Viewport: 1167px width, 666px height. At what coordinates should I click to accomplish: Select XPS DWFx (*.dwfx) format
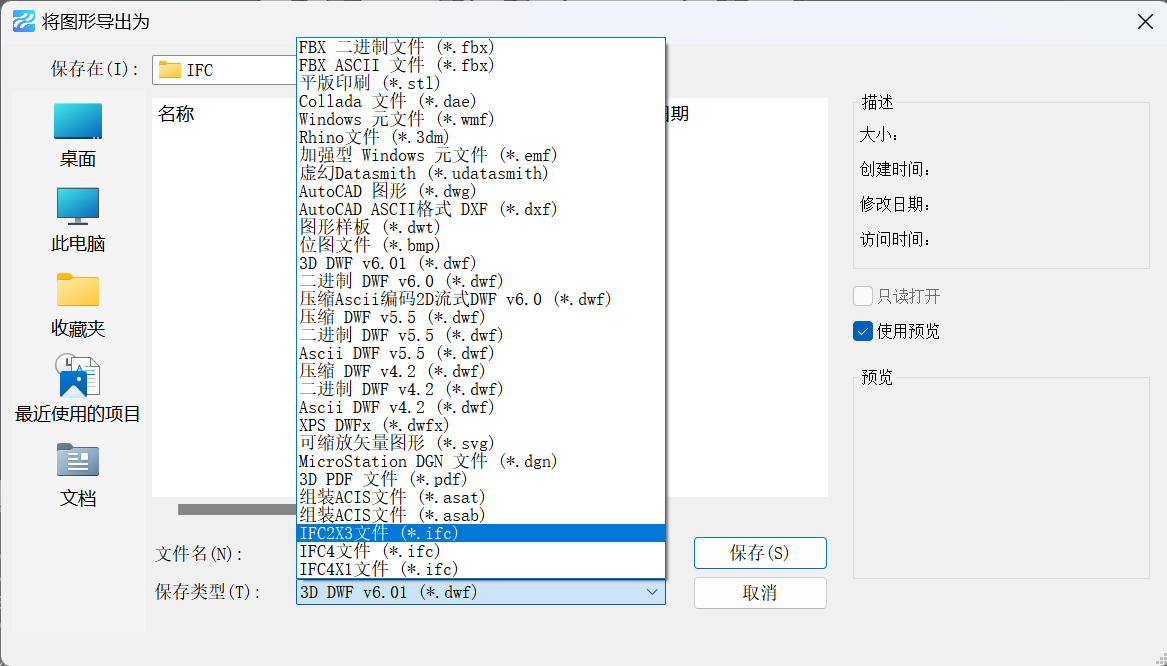click(x=481, y=425)
